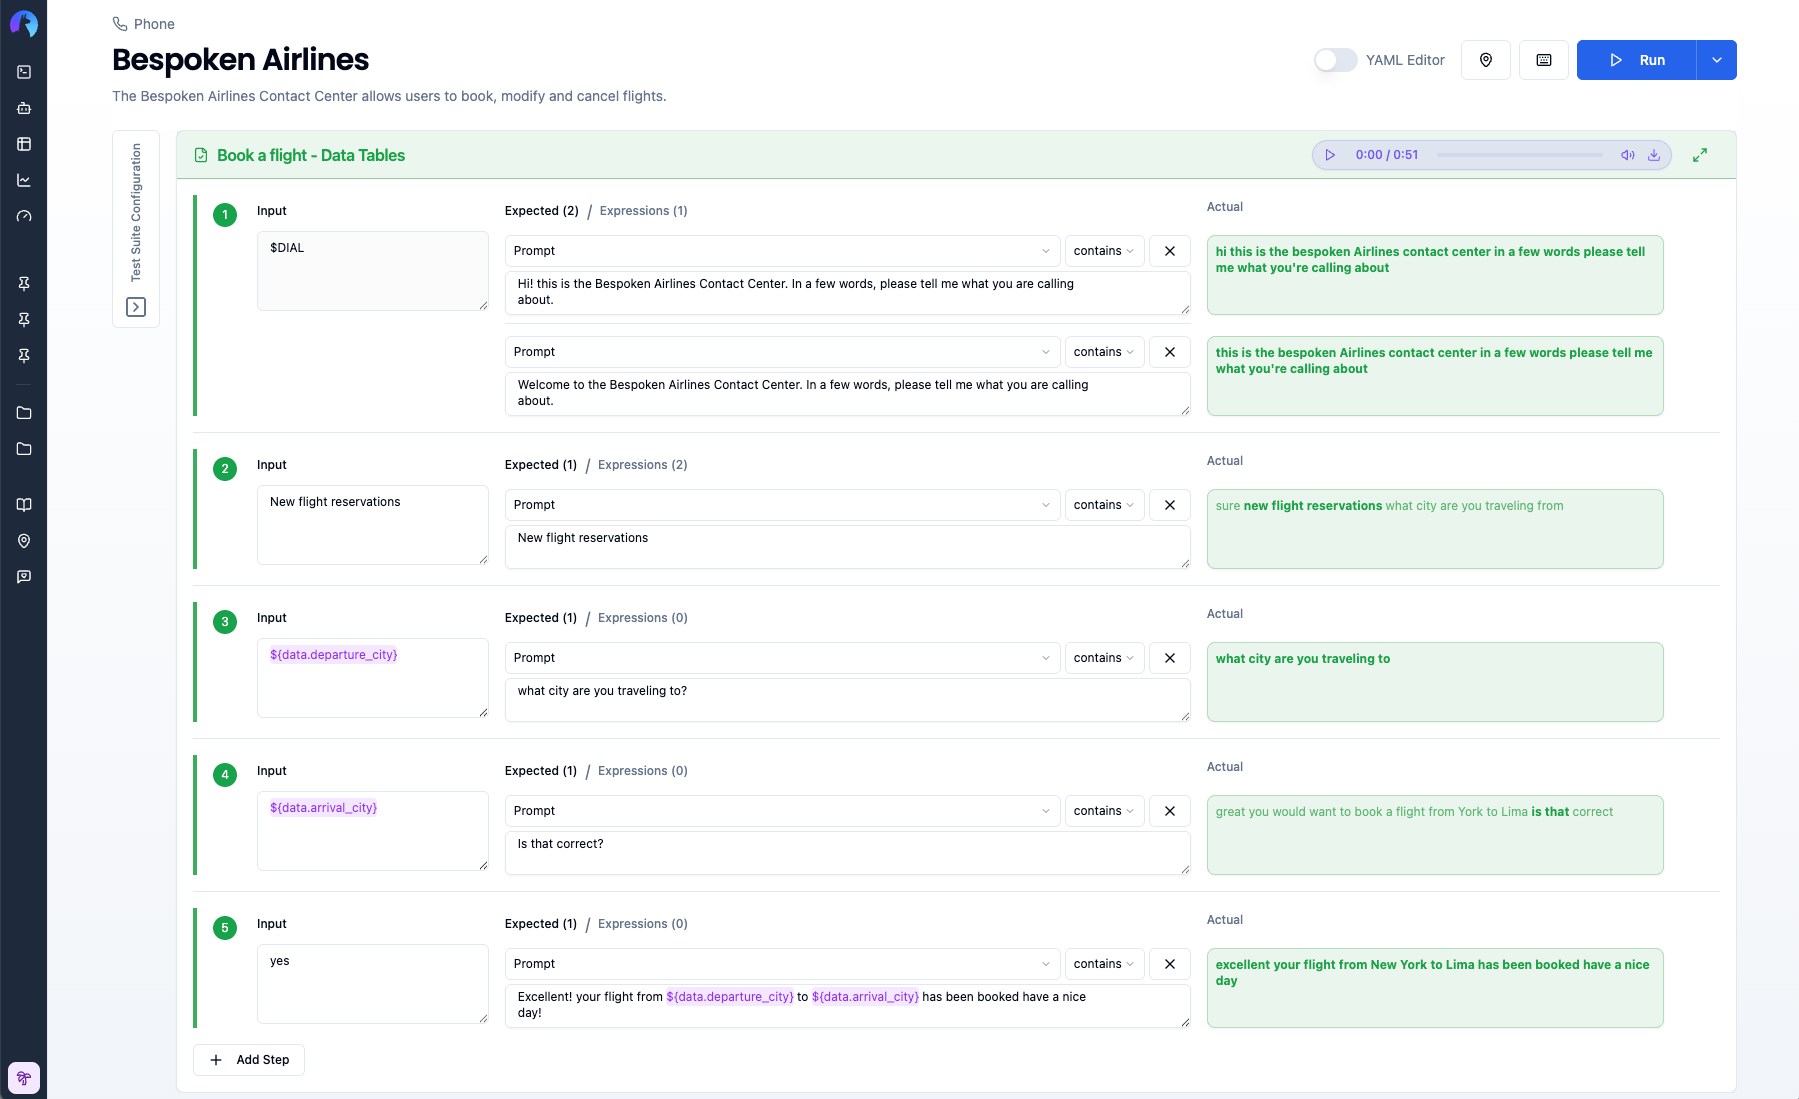Image resolution: width=1799 pixels, height=1099 pixels.
Task: Open the Run button dropdown arrow
Action: click(1717, 60)
